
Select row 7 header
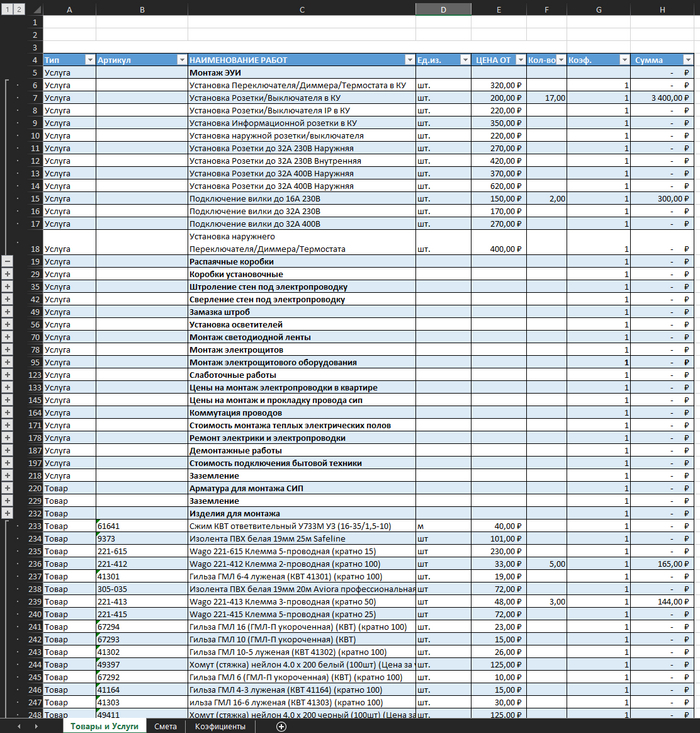pyautogui.click(x=35, y=98)
